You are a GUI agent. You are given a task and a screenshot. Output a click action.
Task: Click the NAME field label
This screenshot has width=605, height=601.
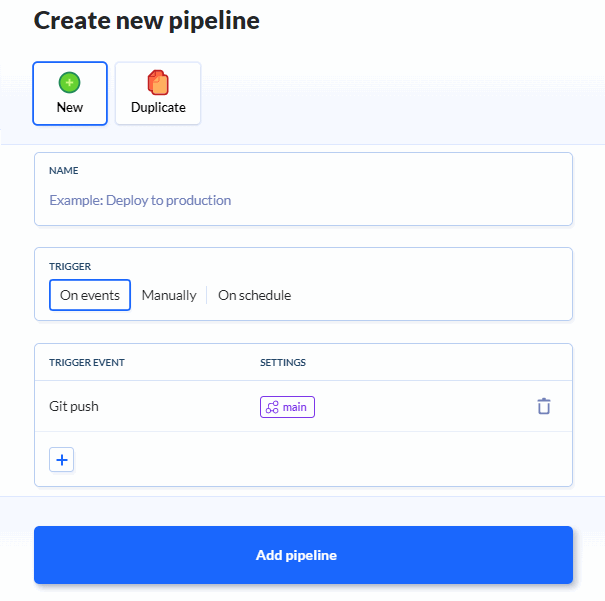coord(64,171)
